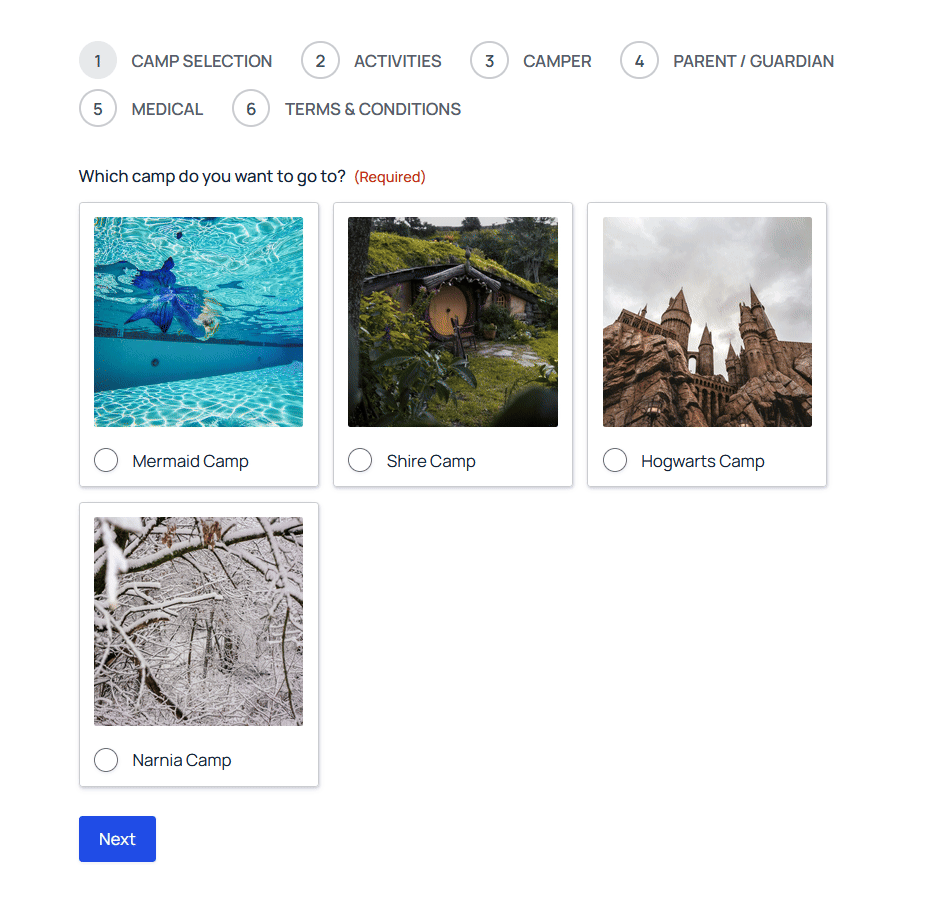949x921 pixels.
Task: Click the Hogwarts castle photo
Action: 707,322
